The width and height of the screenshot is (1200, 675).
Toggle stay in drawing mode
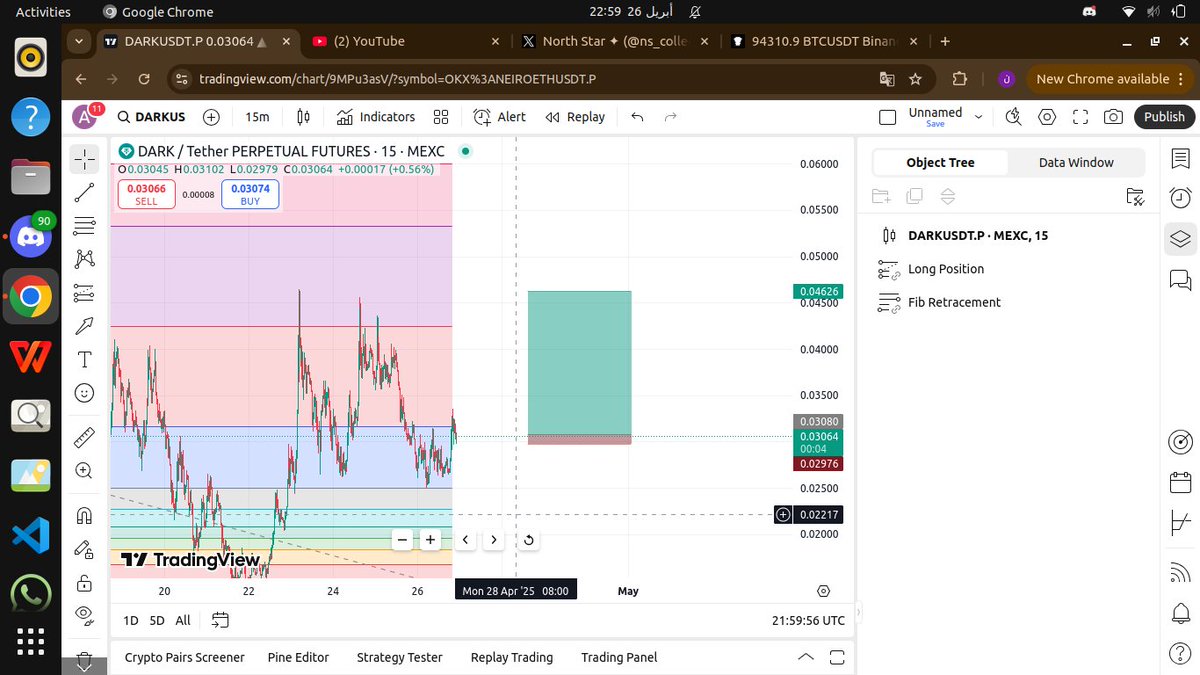pyautogui.click(x=84, y=548)
